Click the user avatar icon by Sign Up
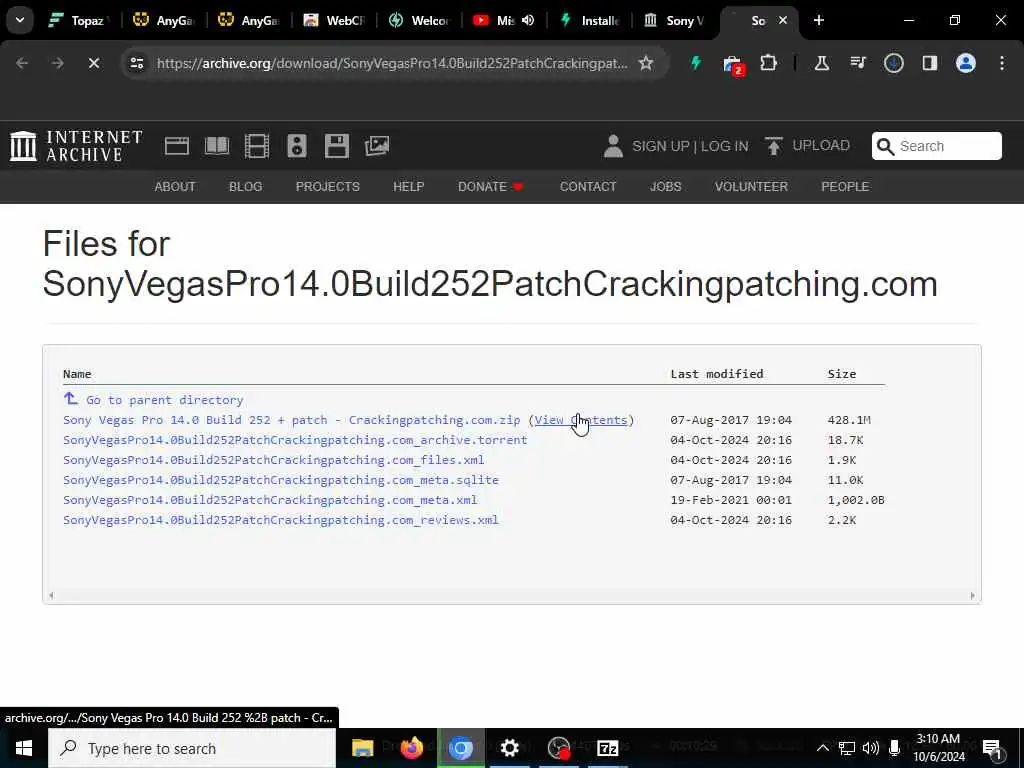This screenshot has height=768, width=1024. (x=613, y=146)
